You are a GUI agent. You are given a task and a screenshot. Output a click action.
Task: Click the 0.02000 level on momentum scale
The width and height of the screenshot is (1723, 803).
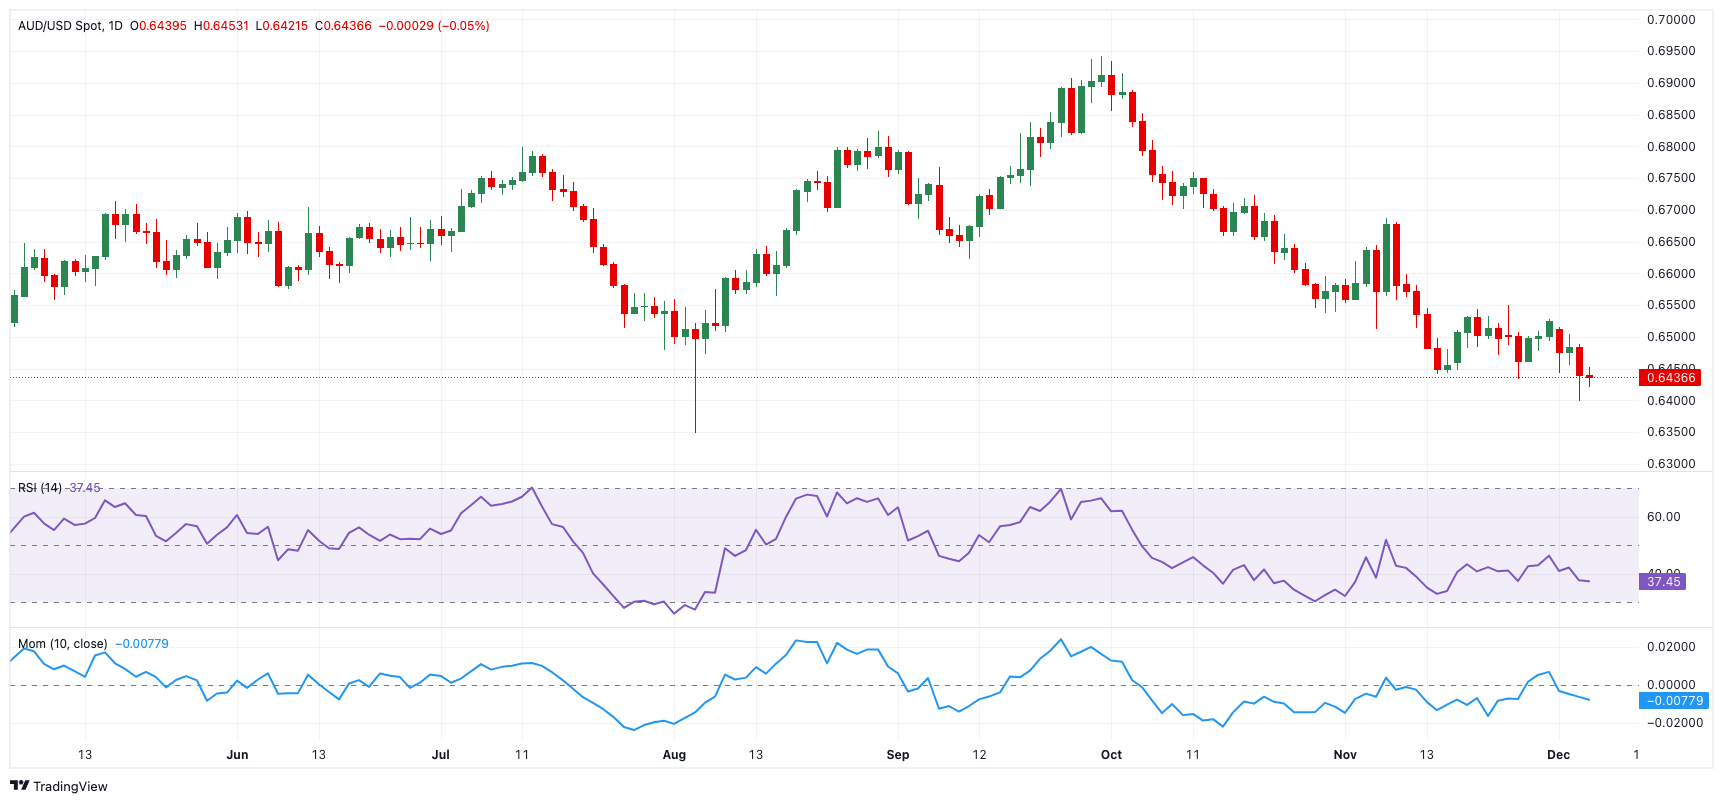pyautogui.click(x=1671, y=647)
